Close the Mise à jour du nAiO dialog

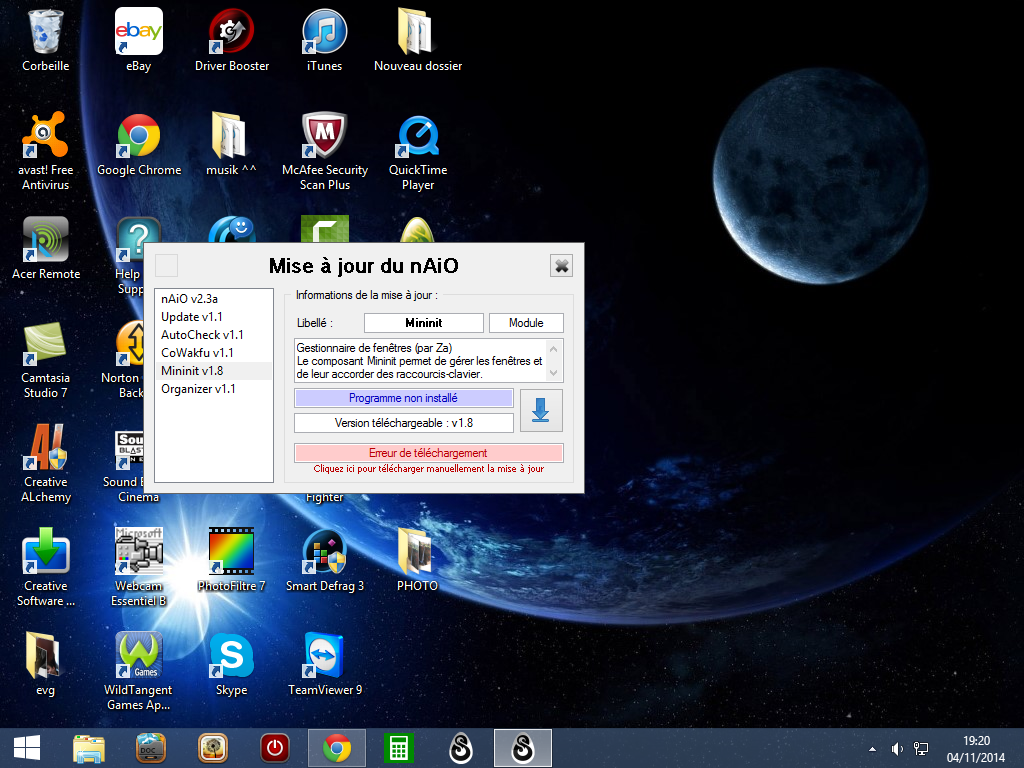point(561,265)
